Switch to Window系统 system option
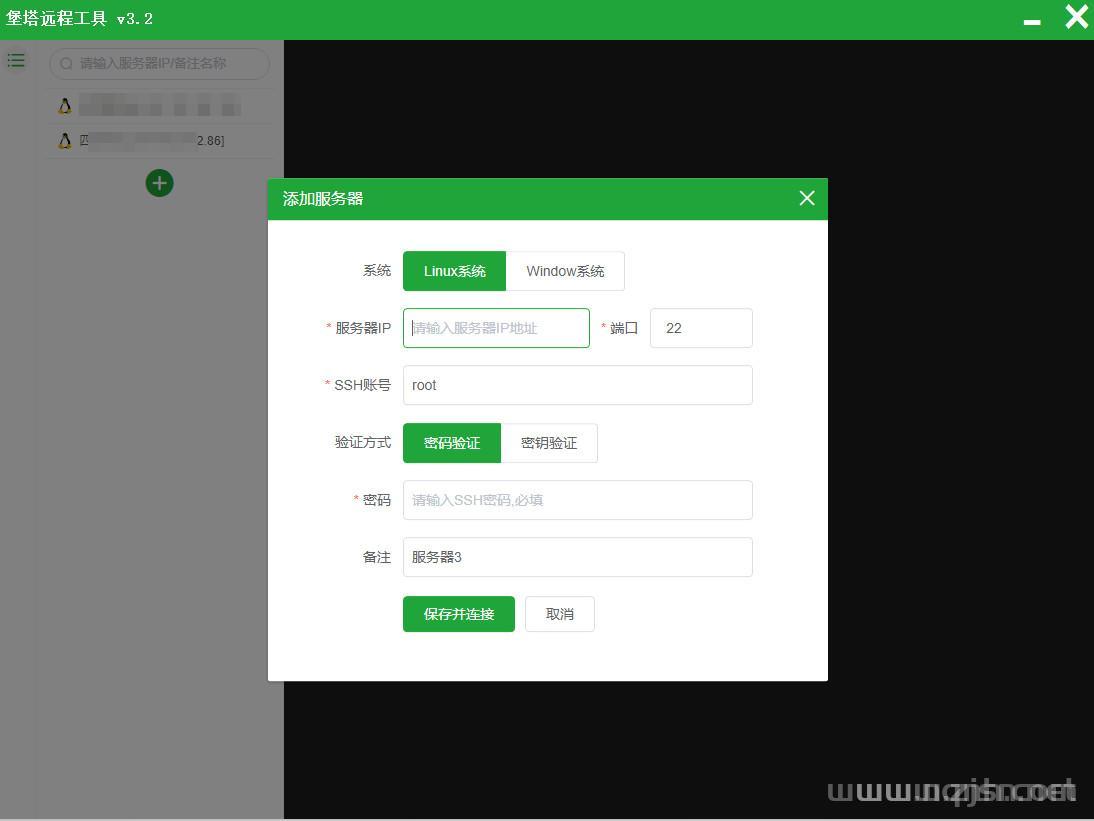 coord(565,271)
